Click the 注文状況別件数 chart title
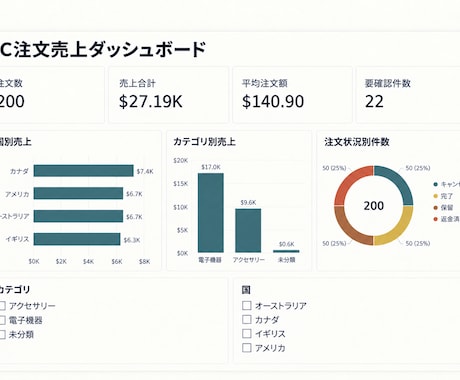The width and height of the screenshot is (460, 380). coord(357,142)
